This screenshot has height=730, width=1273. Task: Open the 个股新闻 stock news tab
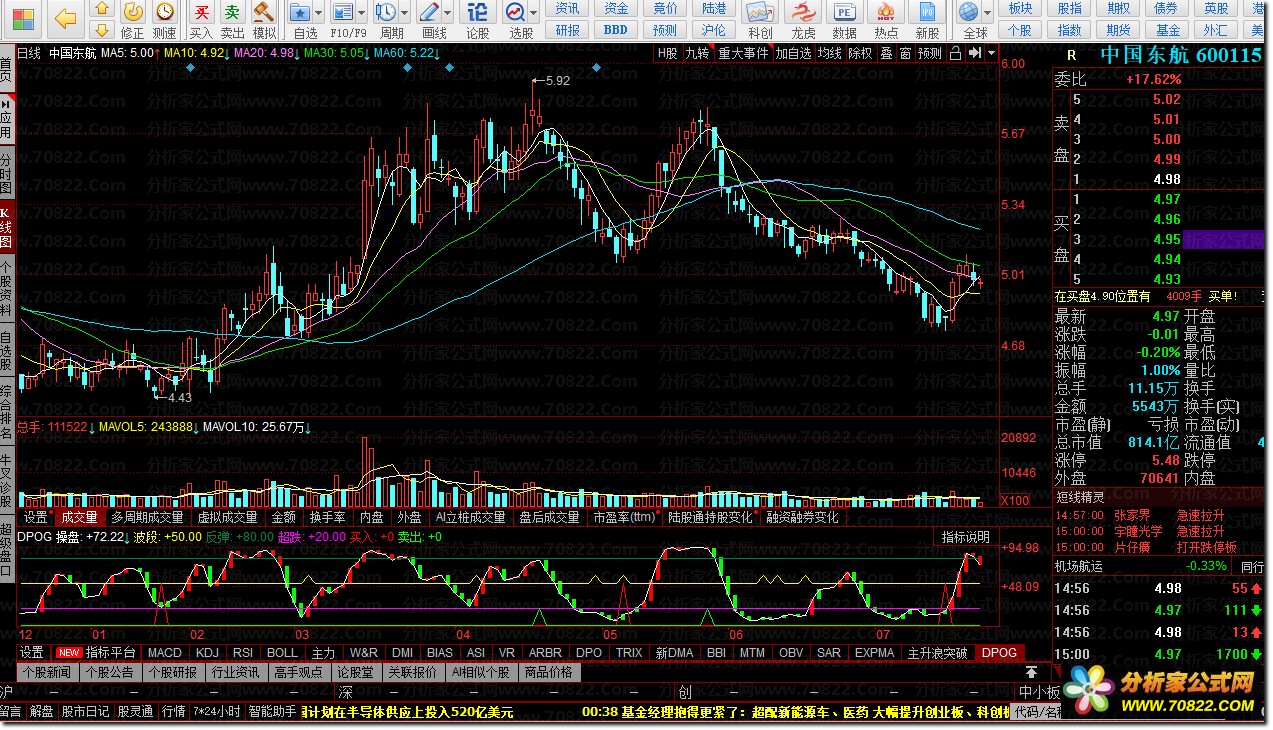[x=47, y=672]
